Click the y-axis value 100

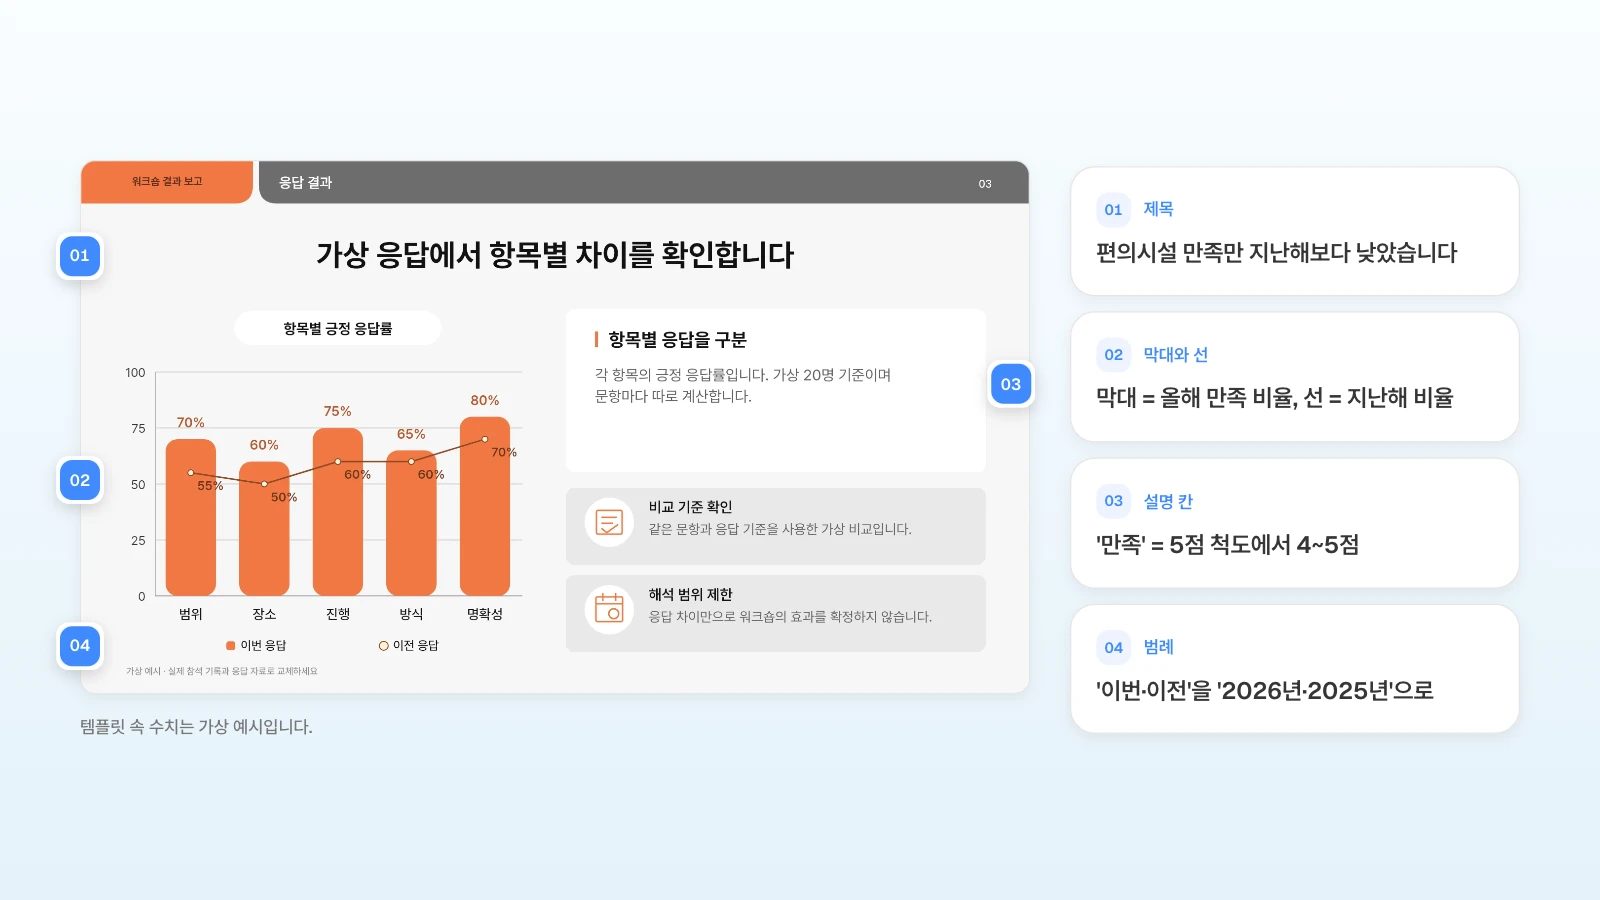pyautogui.click(x=135, y=373)
